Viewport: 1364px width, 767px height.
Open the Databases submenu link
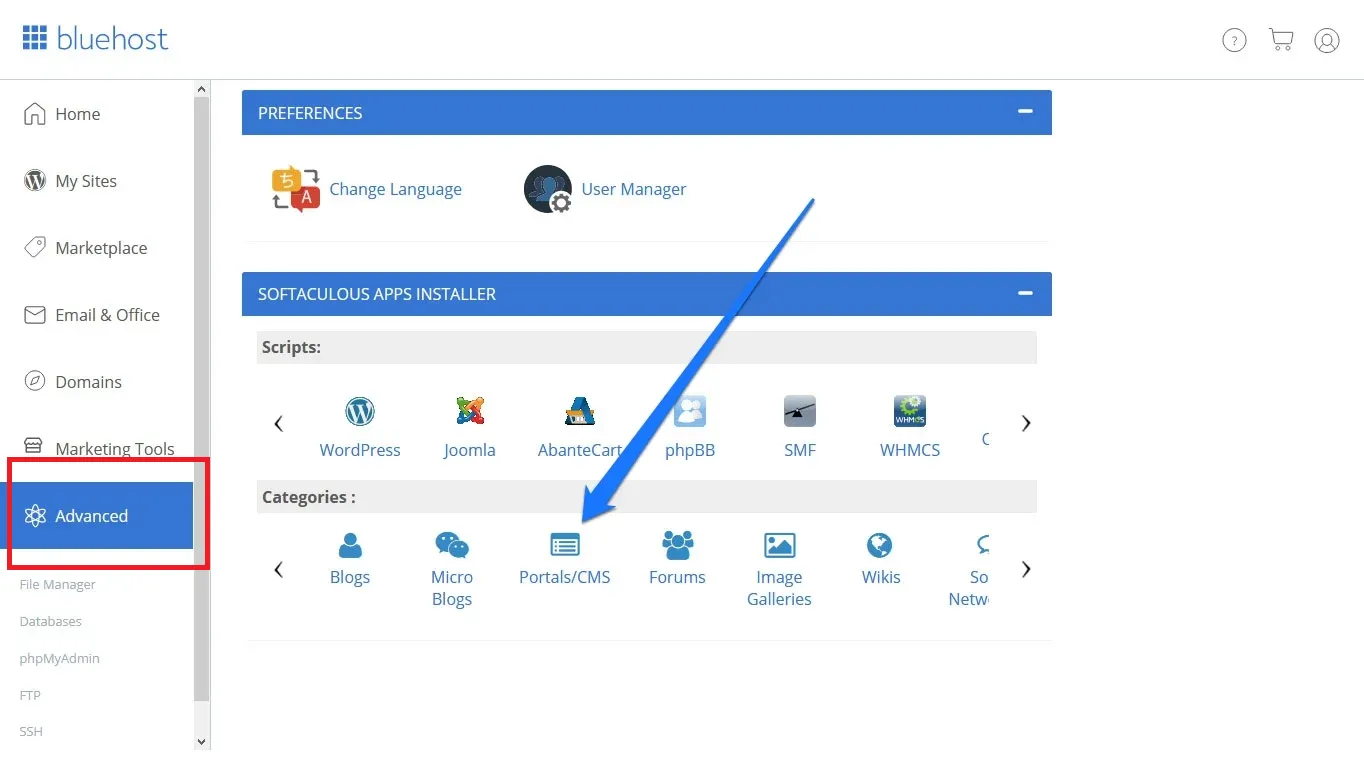51,621
